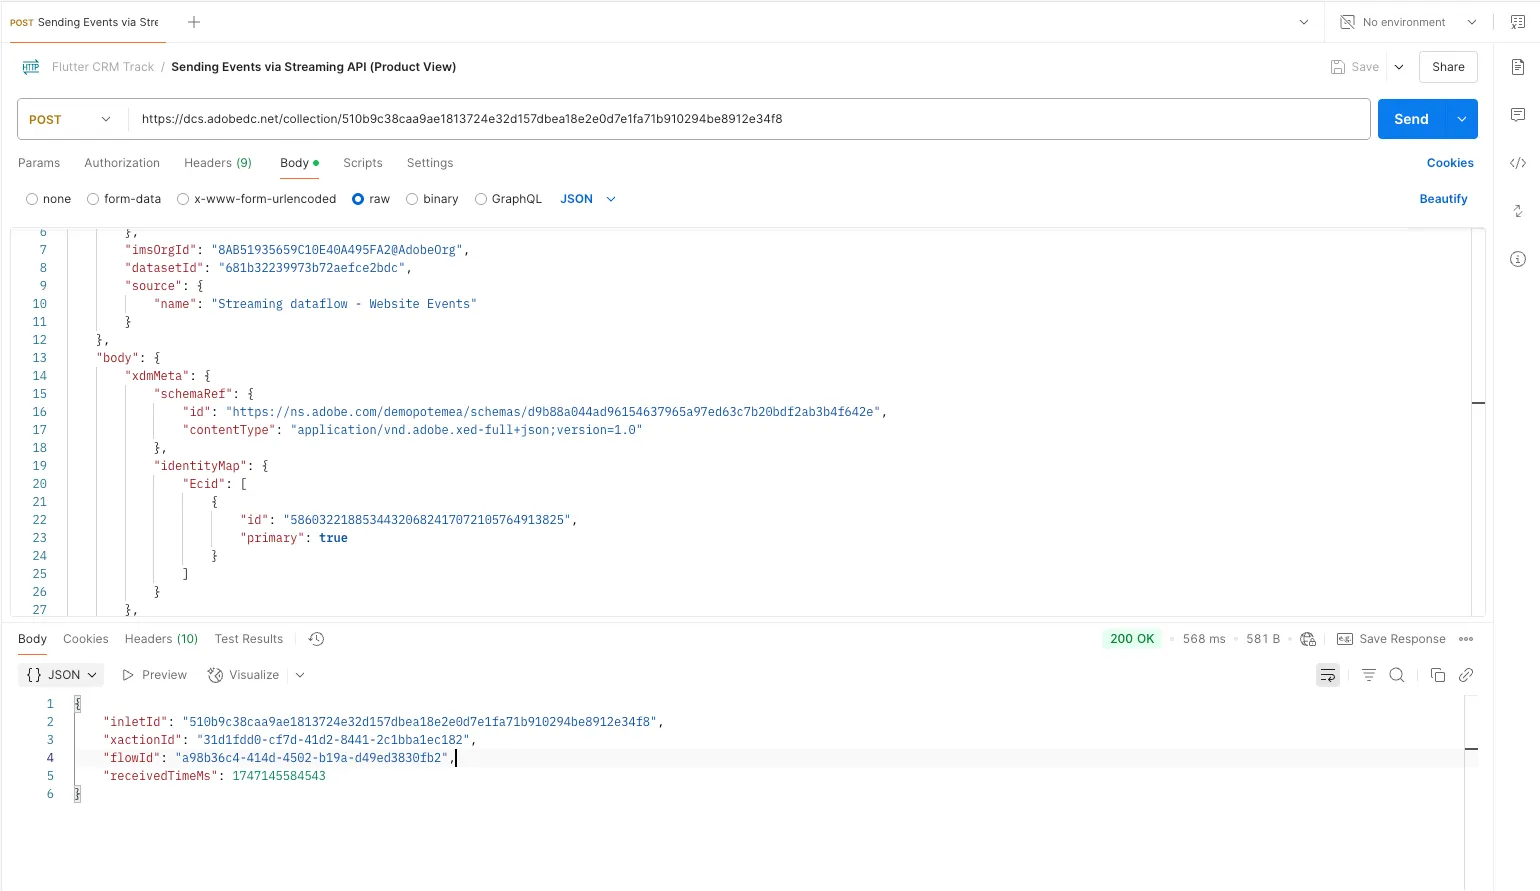
Task: Open the response Cookies tab
Action: tap(86, 639)
